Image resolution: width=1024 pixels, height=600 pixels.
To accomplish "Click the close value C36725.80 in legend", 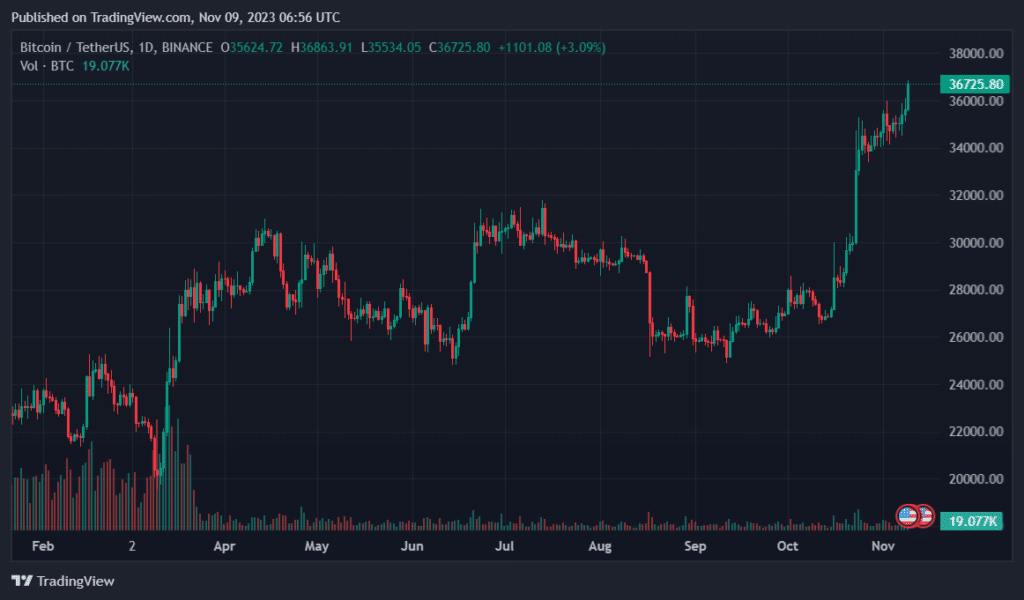I will (459, 48).
